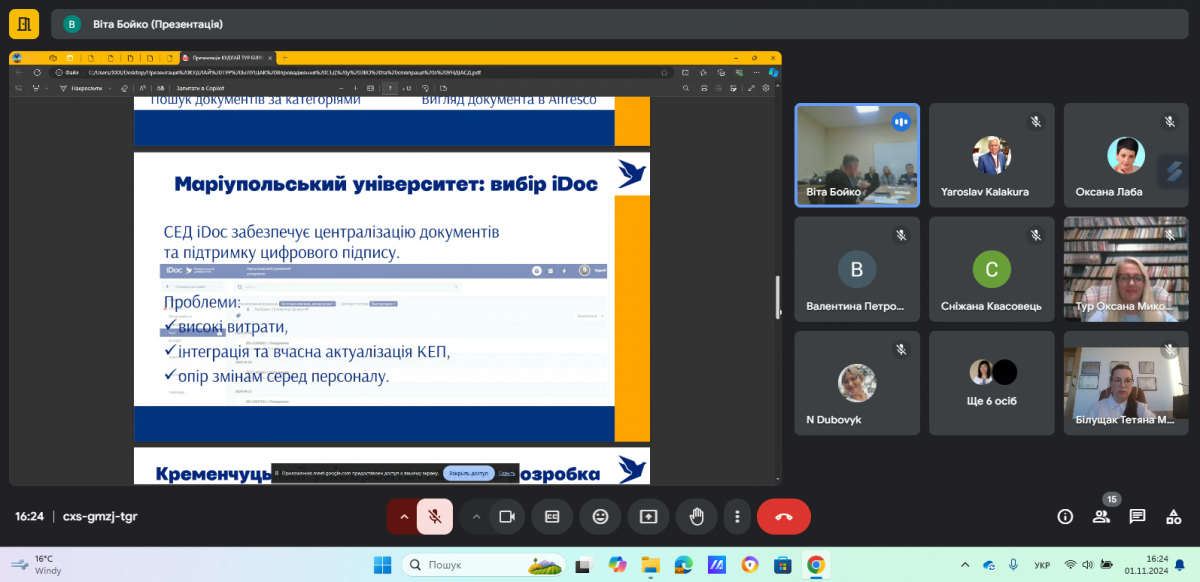Toggle closed captions

coord(552,516)
